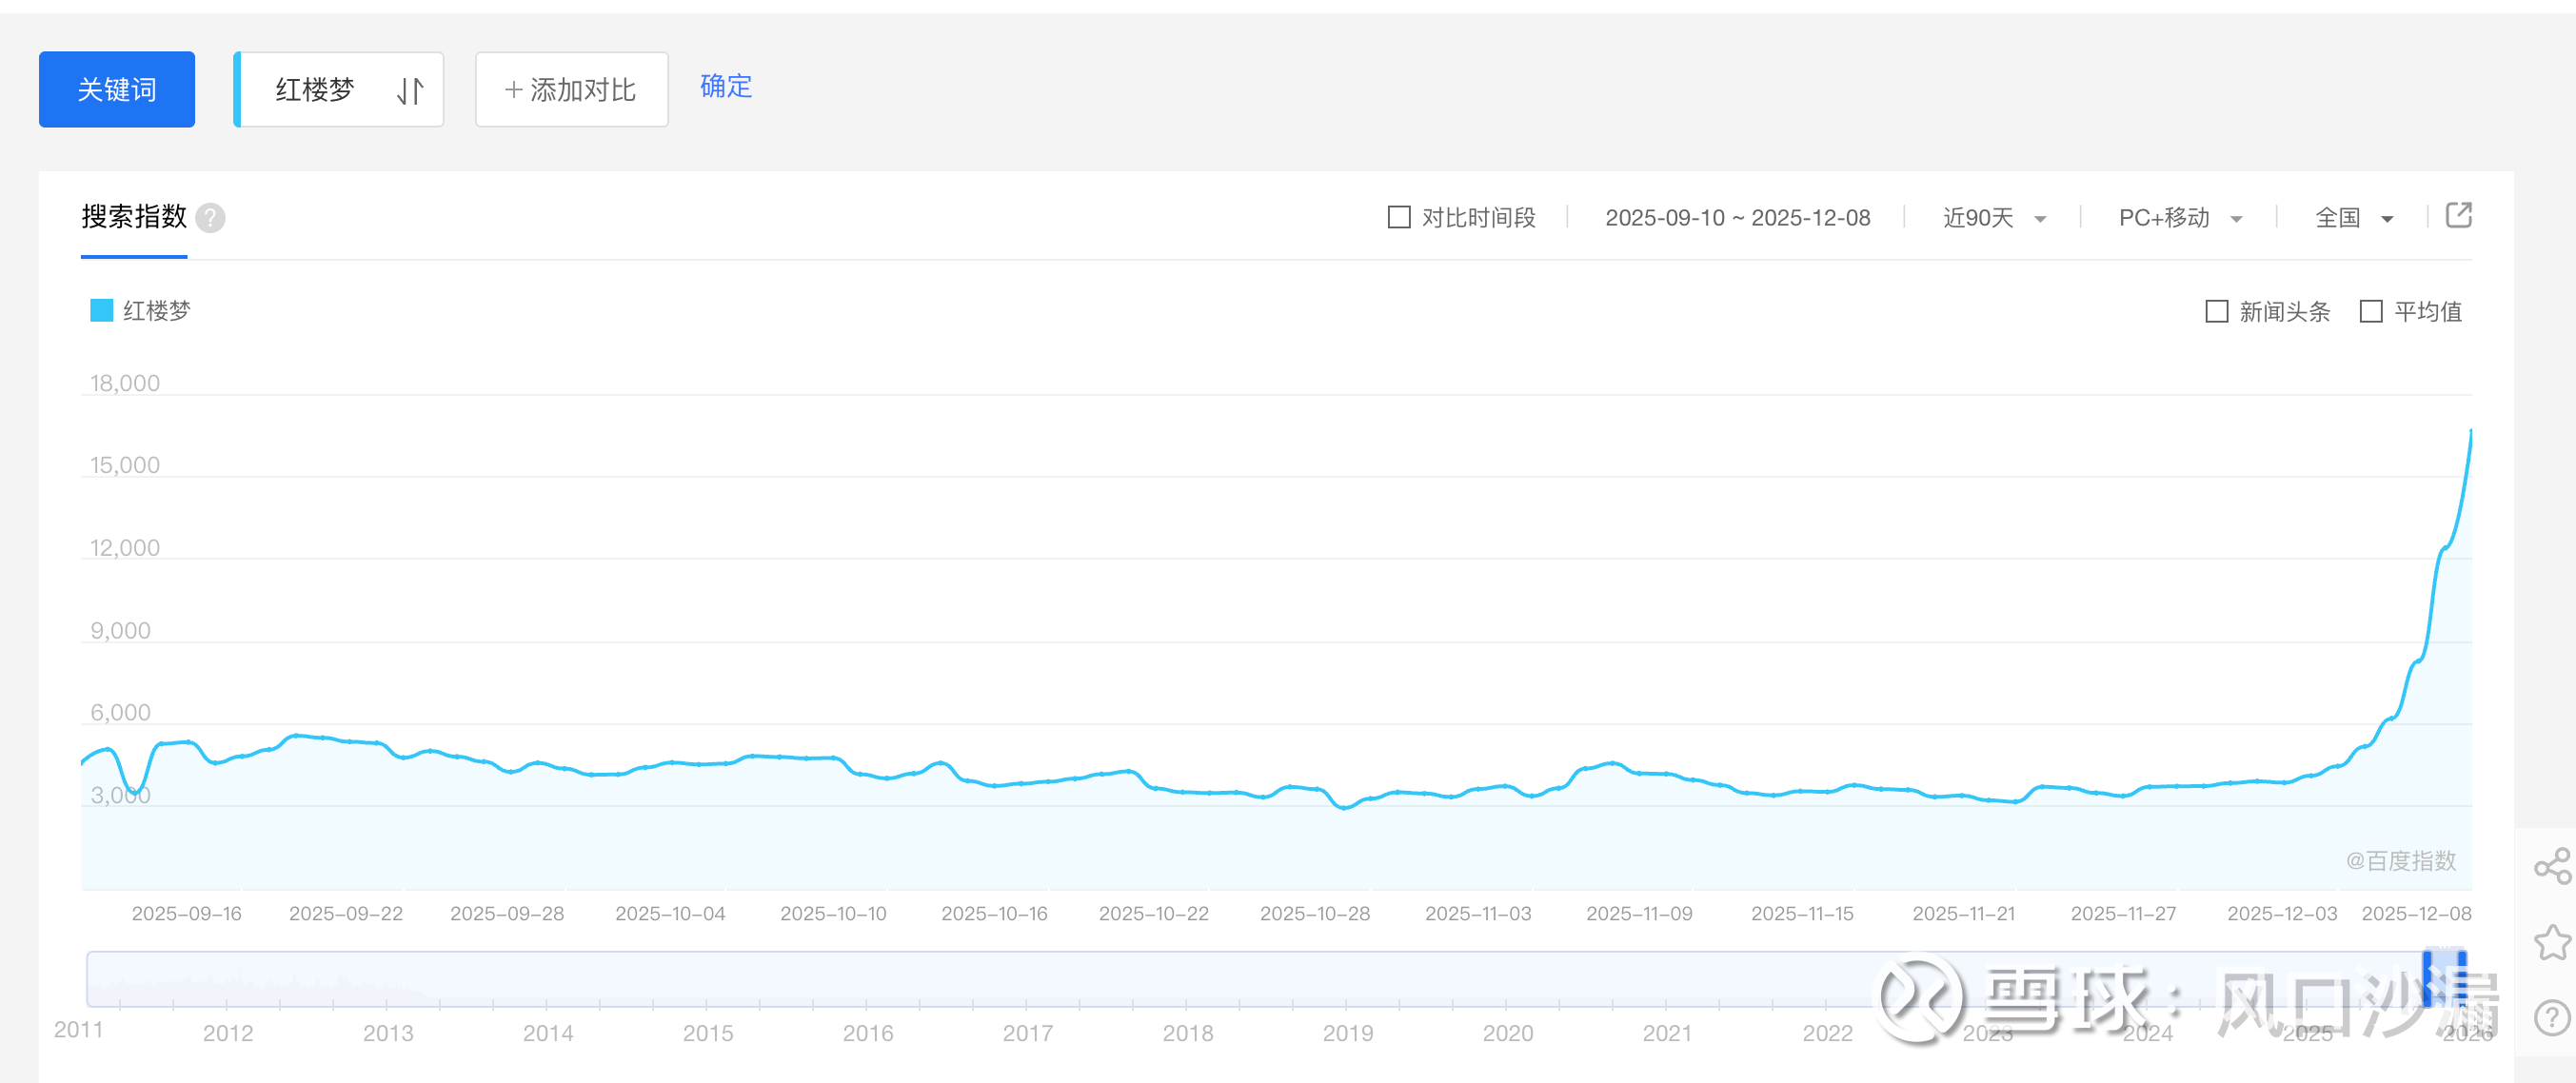Open the help icon in right sidebar
The width and height of the screenshot is (2576, 1083).
(2552, 1018)
